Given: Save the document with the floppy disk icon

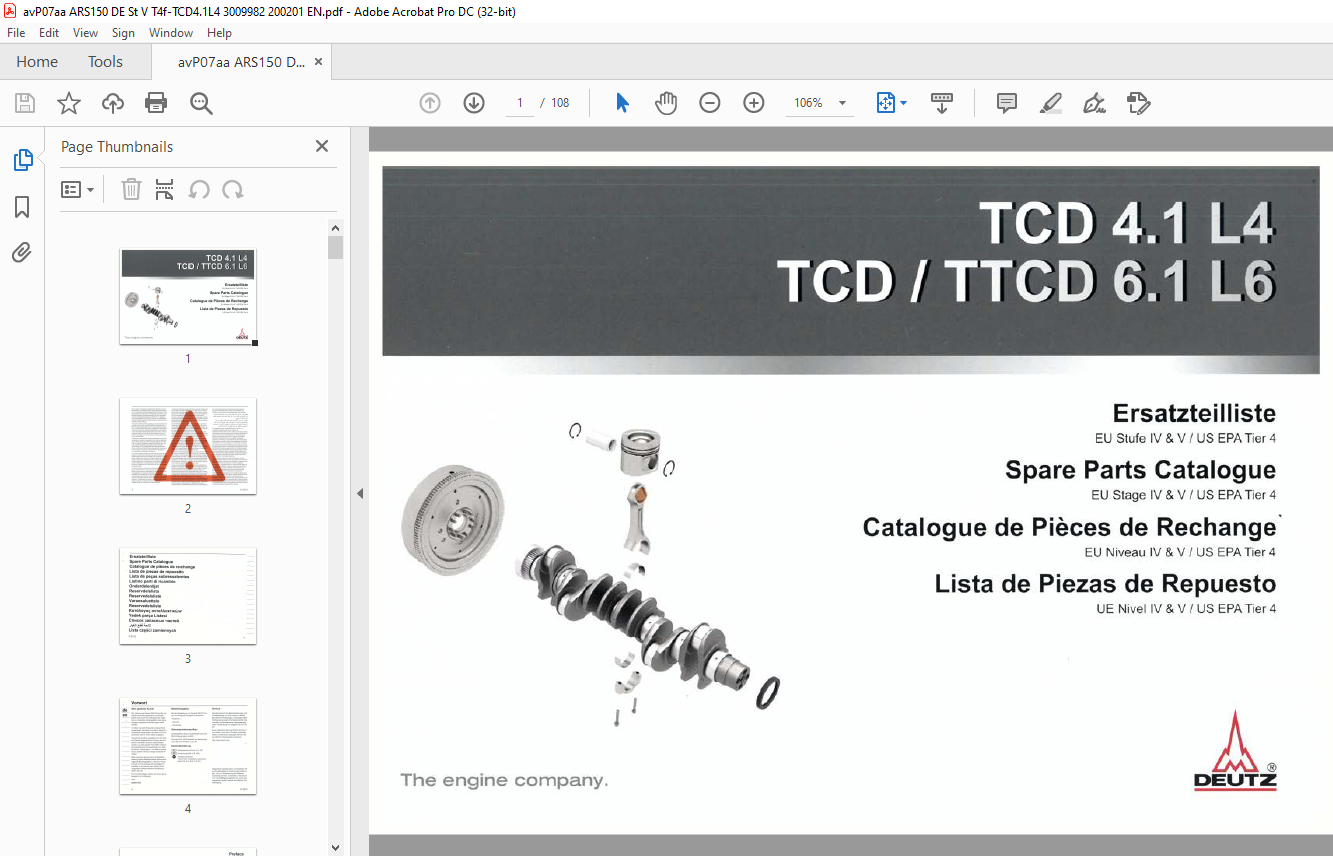Looking at the screenshot, I should (25, 103).
